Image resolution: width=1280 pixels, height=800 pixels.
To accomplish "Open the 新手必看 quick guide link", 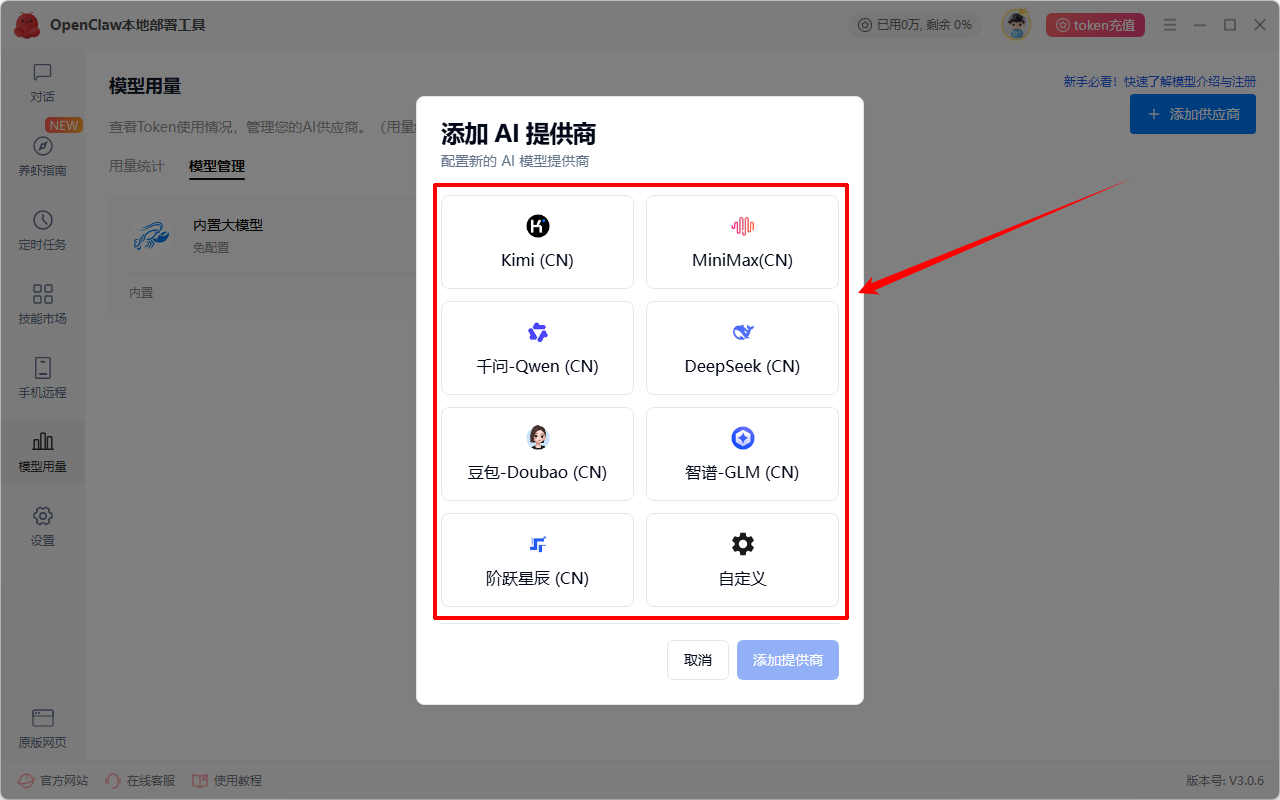I will (x=1160, y=82).
